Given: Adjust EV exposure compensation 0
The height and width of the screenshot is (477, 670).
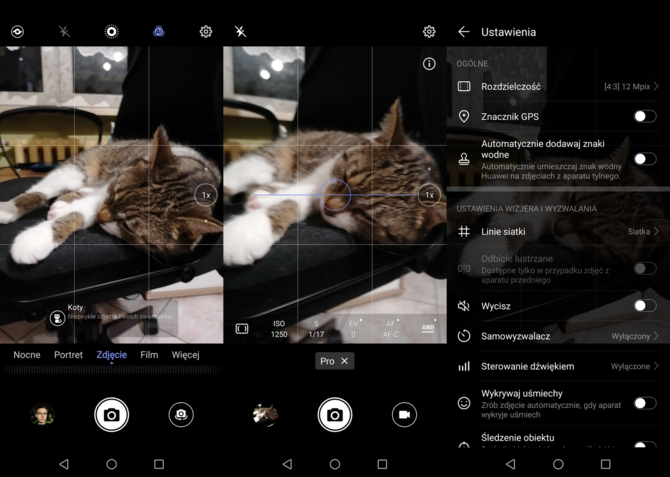Looking at the screenshot, I should coord(353,329).
